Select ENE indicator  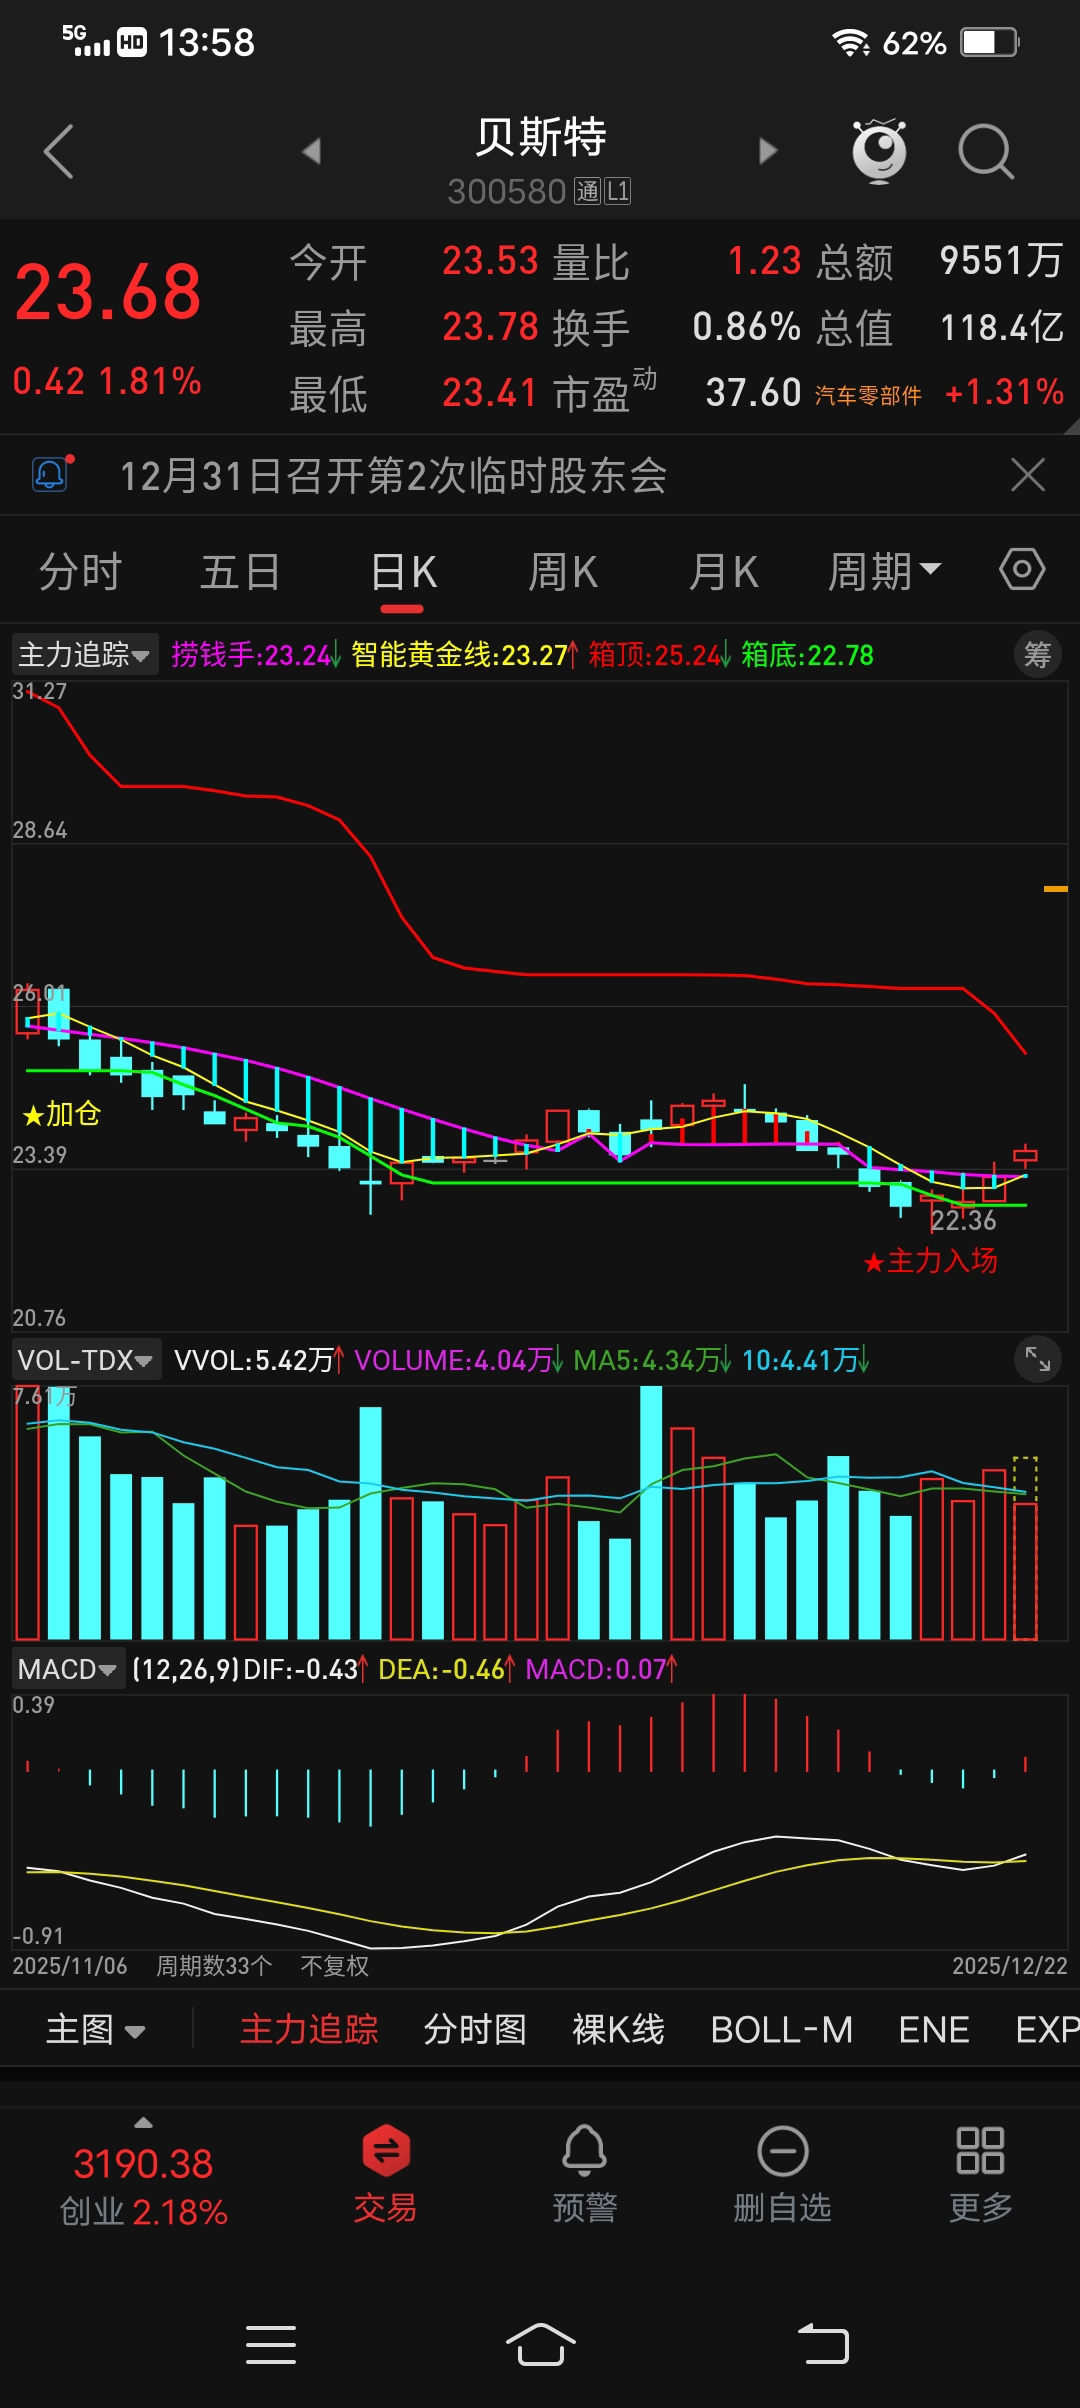[x=934, y=2030]
